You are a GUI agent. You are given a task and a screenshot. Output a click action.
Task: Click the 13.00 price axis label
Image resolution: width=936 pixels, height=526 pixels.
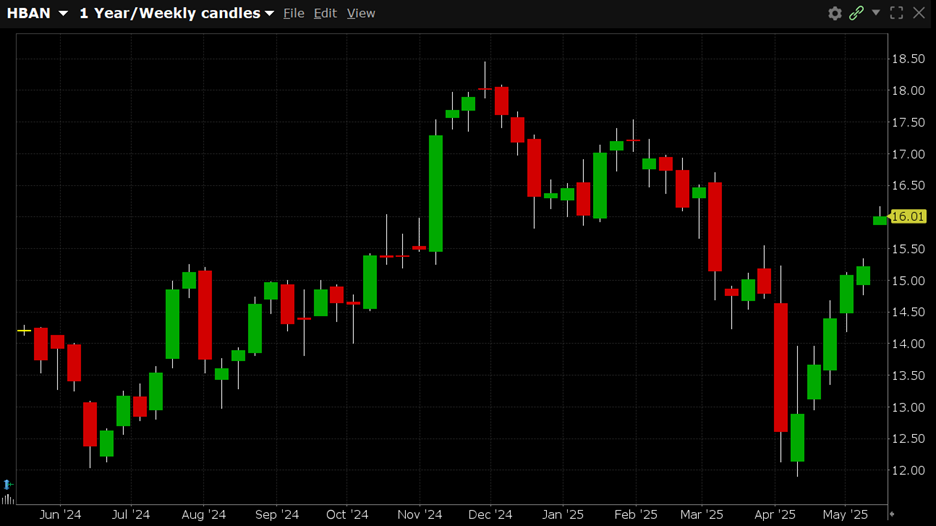pos(908,407)
